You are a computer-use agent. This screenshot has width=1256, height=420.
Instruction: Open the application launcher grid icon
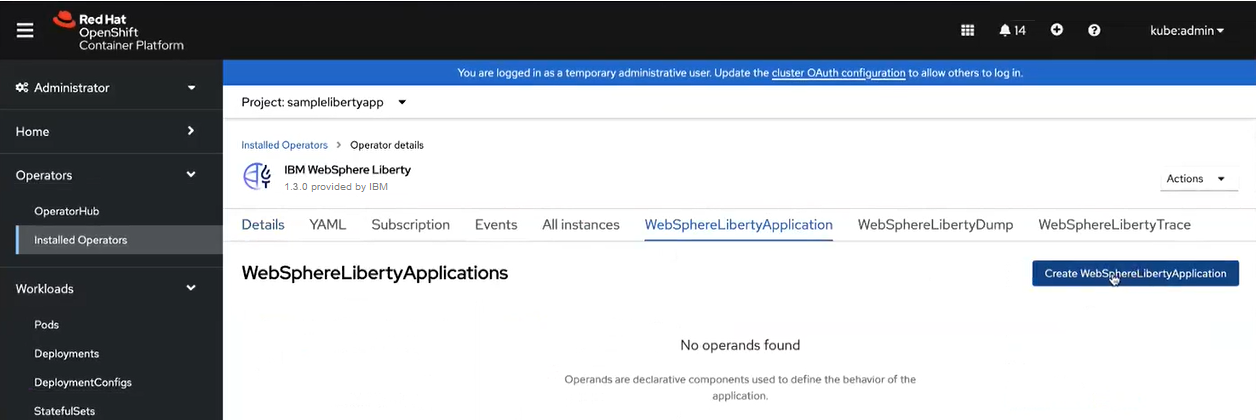click(967, 30)
